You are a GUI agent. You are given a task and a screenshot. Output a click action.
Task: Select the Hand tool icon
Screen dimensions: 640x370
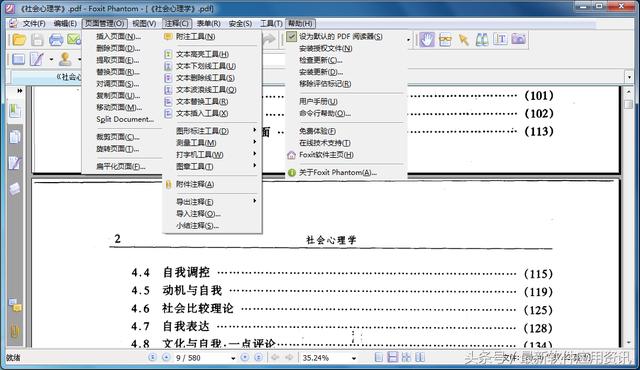point(427,40)
